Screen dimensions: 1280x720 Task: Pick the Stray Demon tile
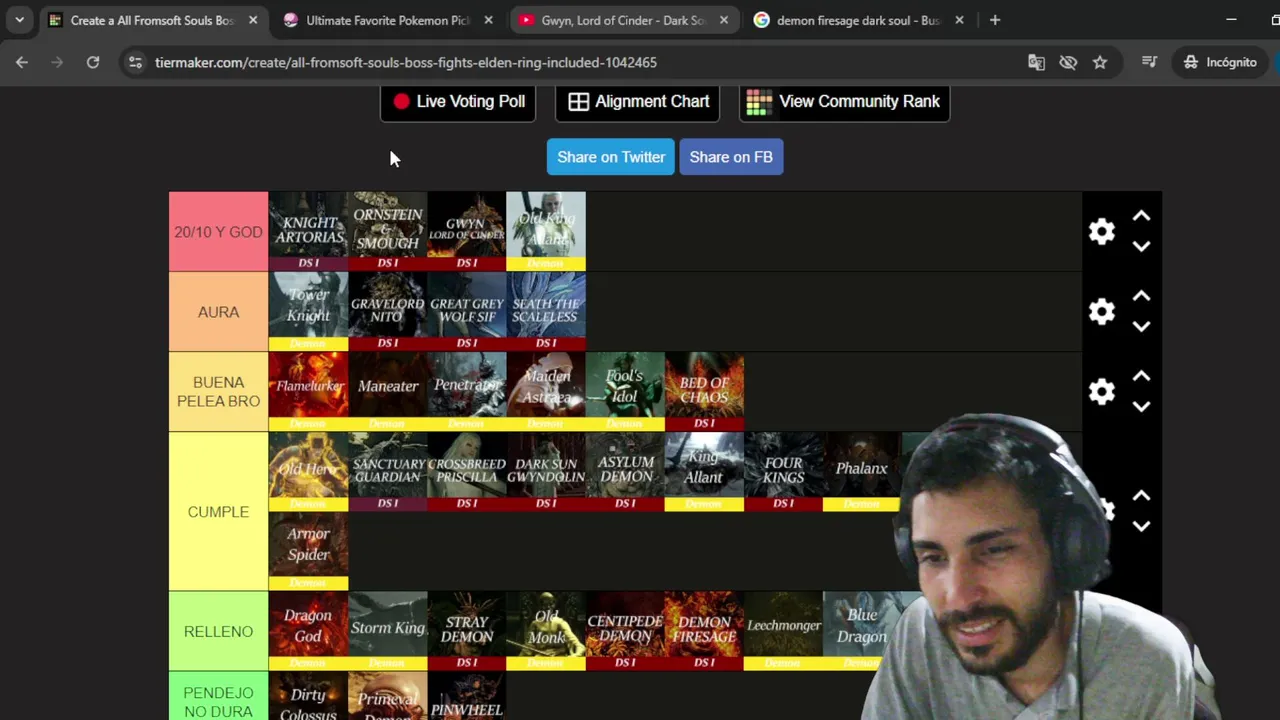click(x=466, y=631)
